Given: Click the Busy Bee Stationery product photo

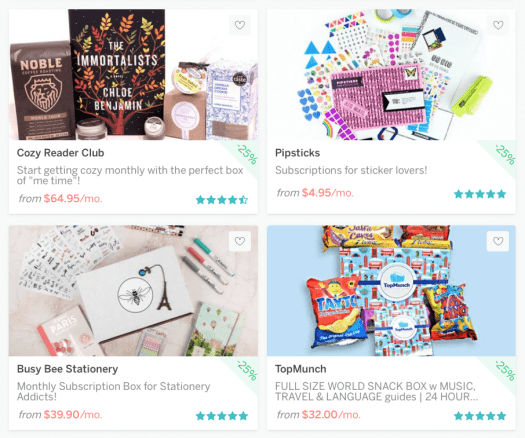Looking at the screenshot, I should pos(133,290).
